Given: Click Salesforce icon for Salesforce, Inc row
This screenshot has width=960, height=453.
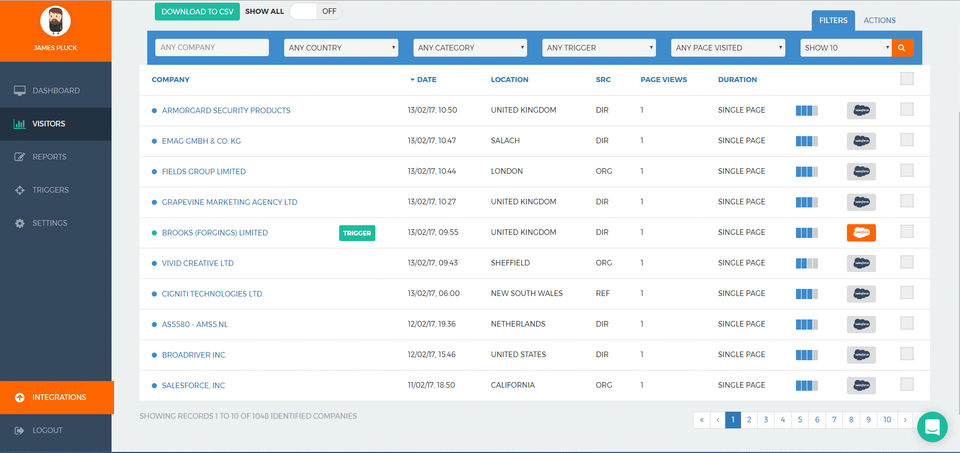Looking at the screenshot, I should pos(861,386).
